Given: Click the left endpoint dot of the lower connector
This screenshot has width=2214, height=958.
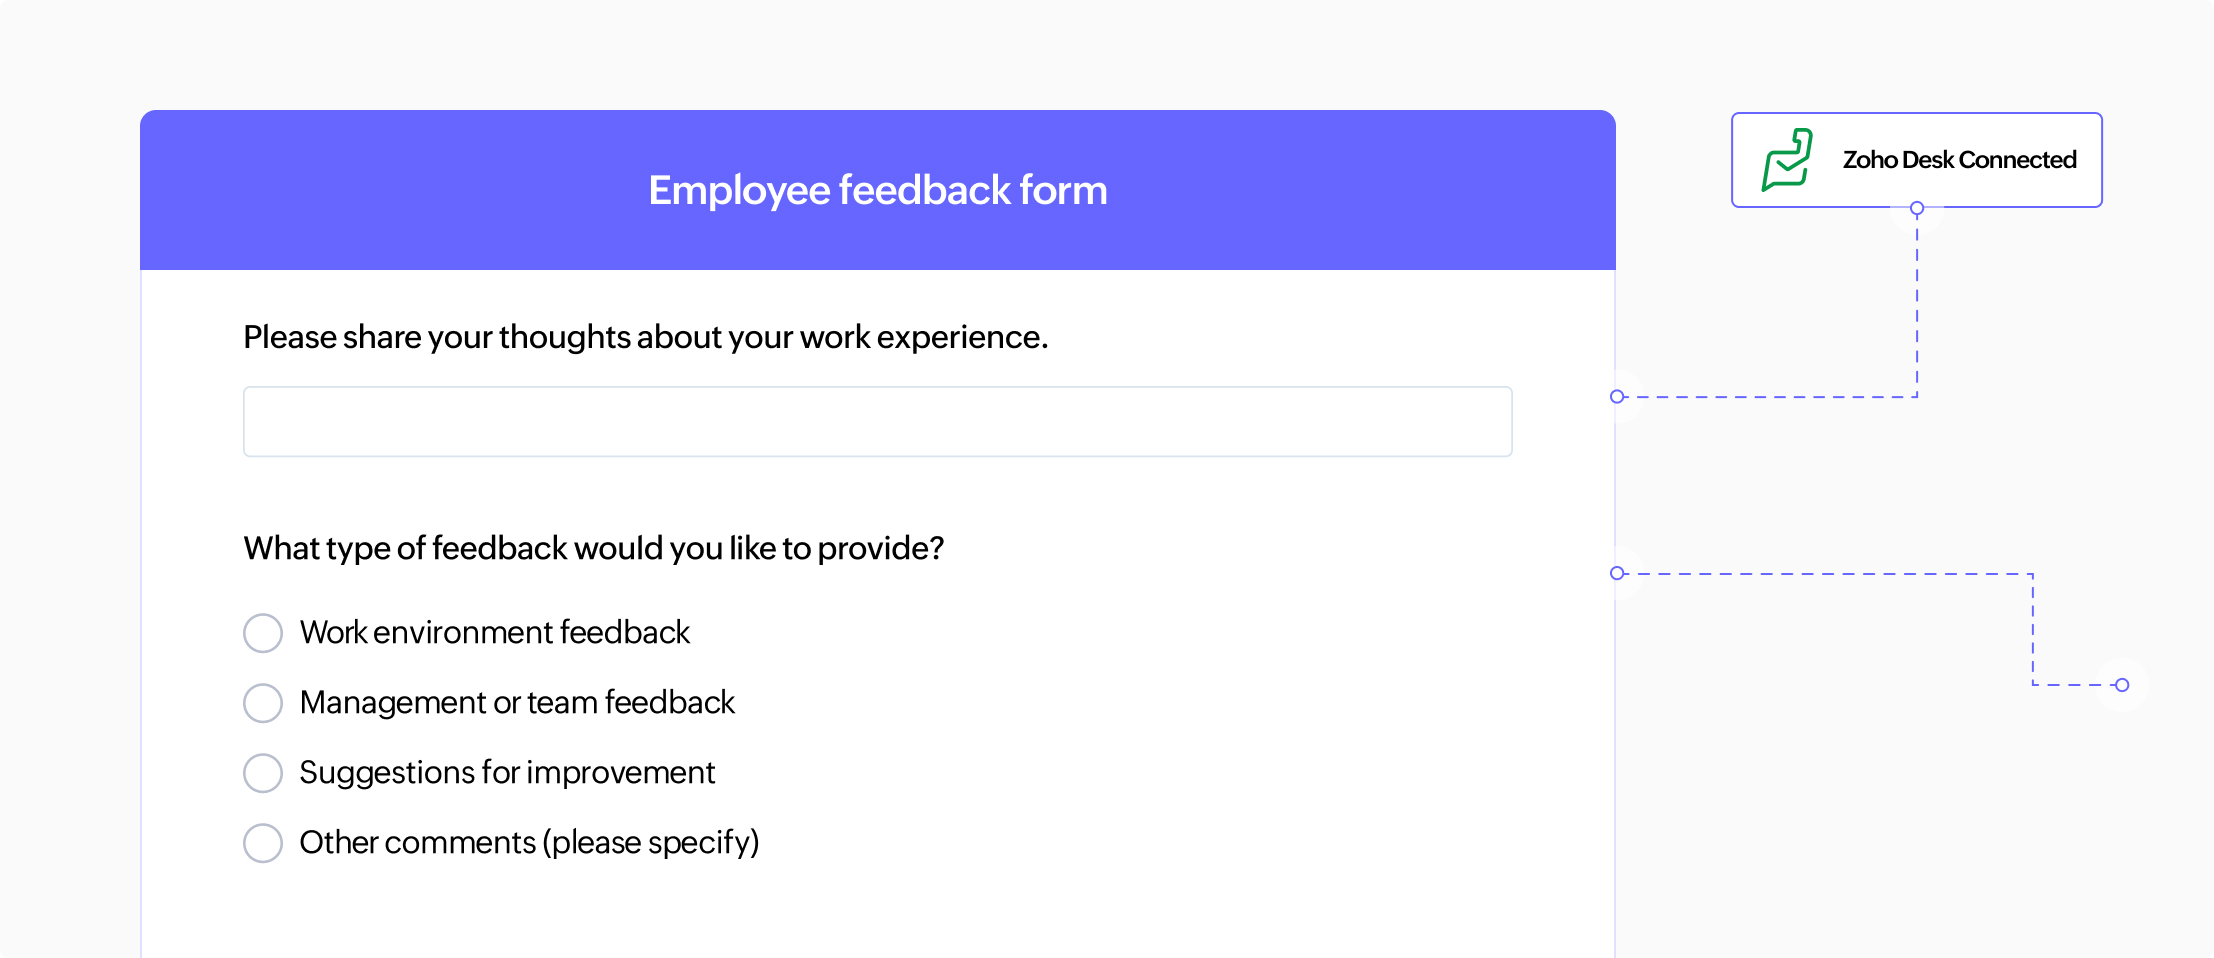Looking at the screenshot, I should (x=1617, y=573).
